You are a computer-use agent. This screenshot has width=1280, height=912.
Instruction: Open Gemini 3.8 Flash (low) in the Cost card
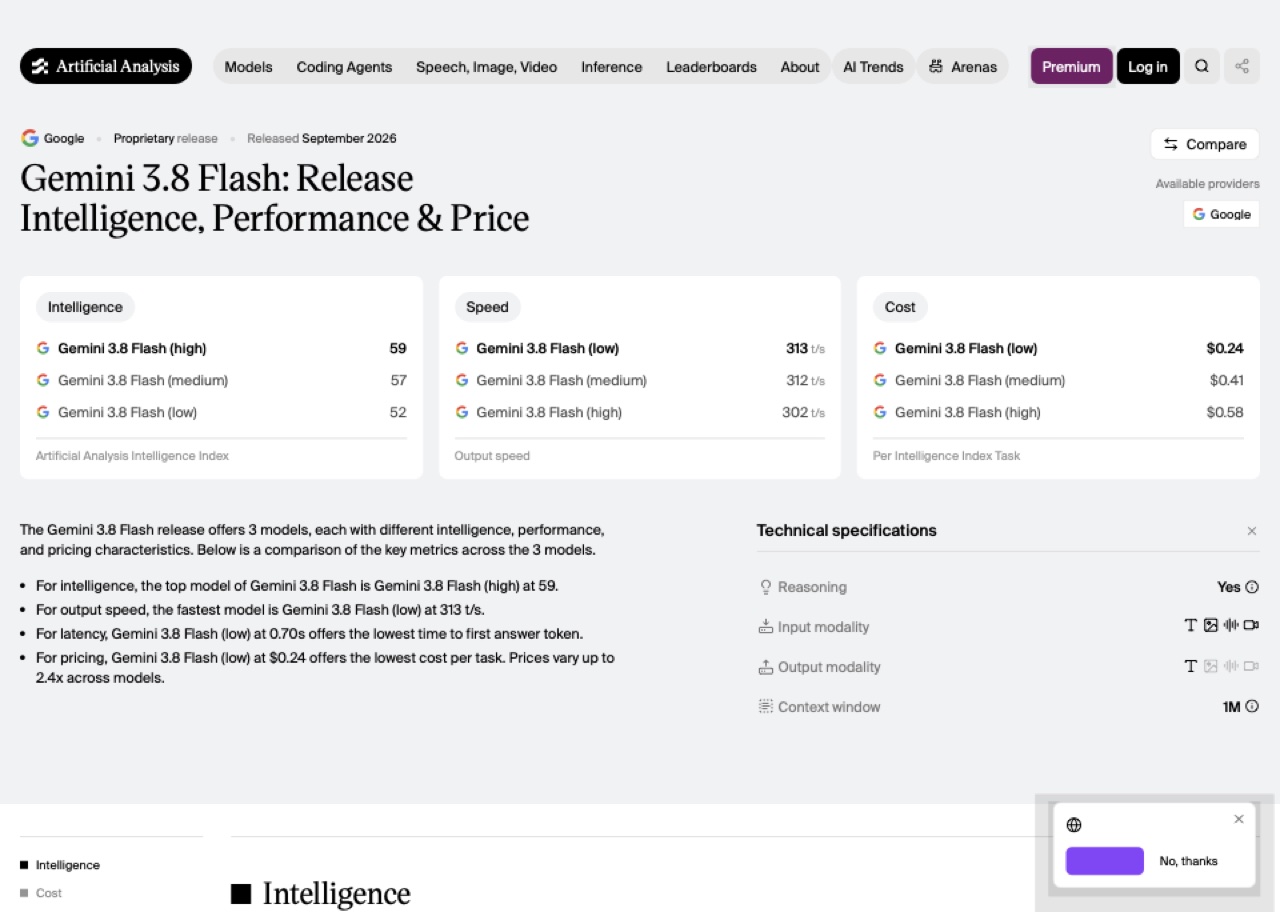pos(966,348)
